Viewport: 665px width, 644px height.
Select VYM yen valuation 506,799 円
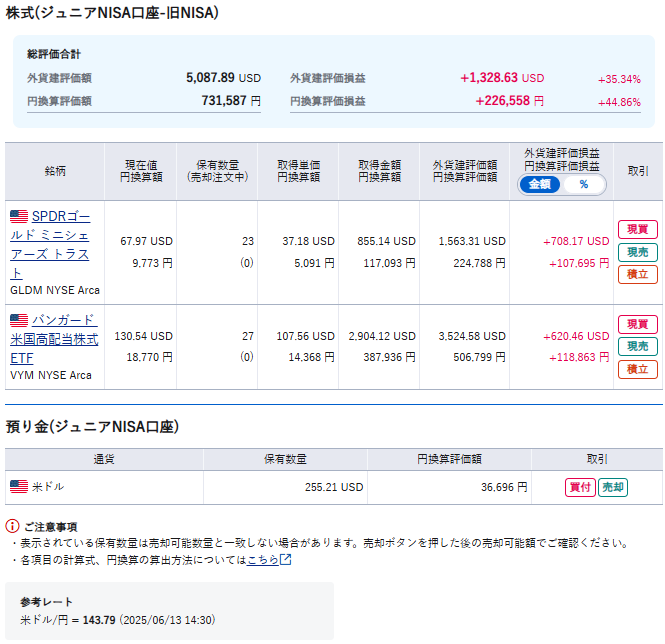479,357
